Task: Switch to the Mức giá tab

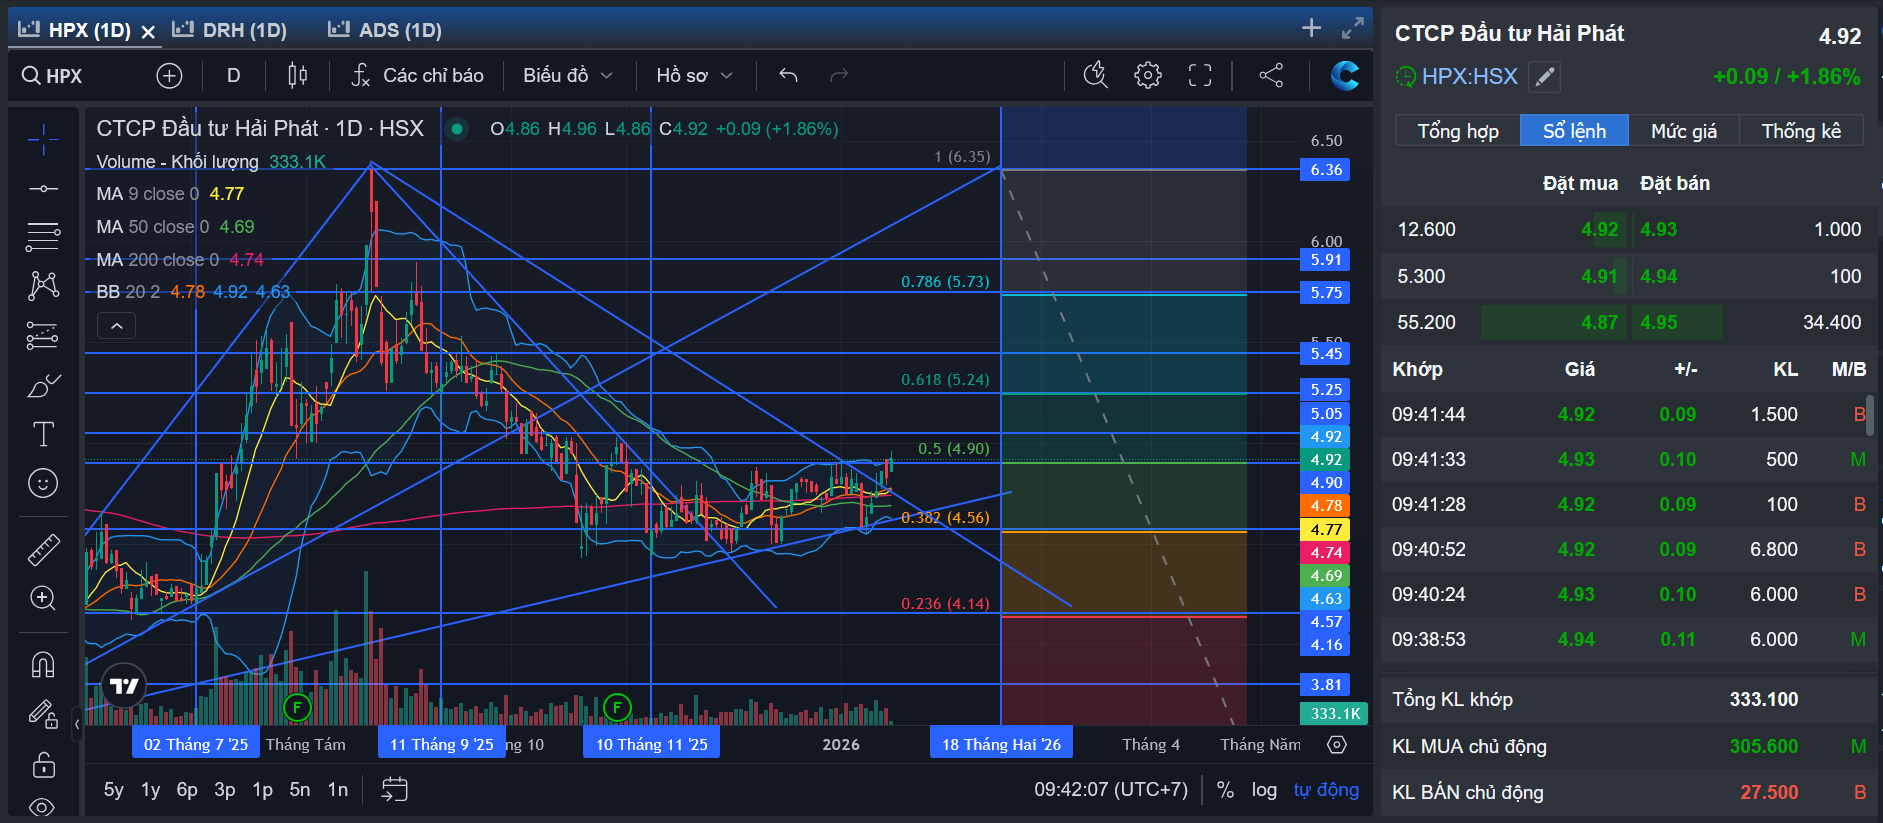Action: [1684, 131]
